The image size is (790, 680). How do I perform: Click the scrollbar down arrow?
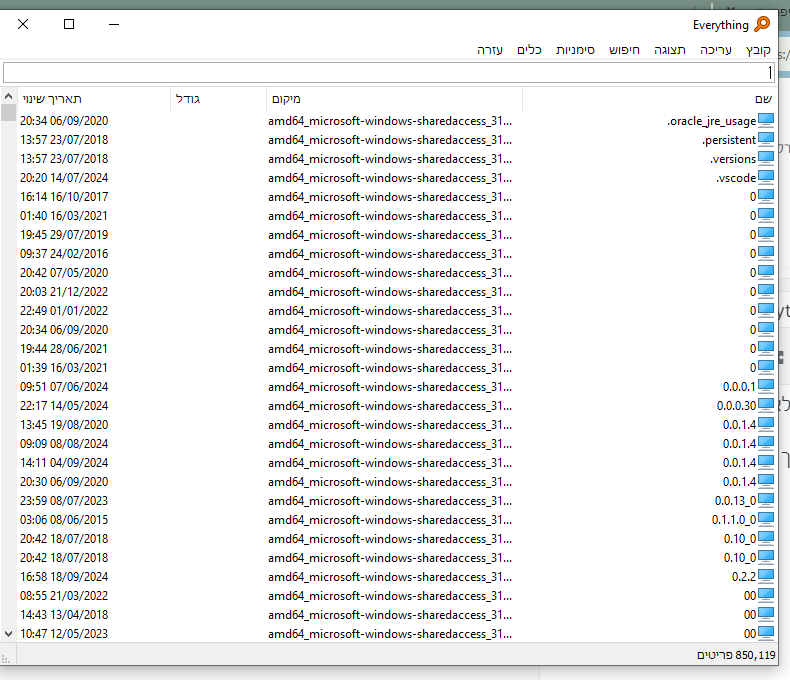pos(8,634)
